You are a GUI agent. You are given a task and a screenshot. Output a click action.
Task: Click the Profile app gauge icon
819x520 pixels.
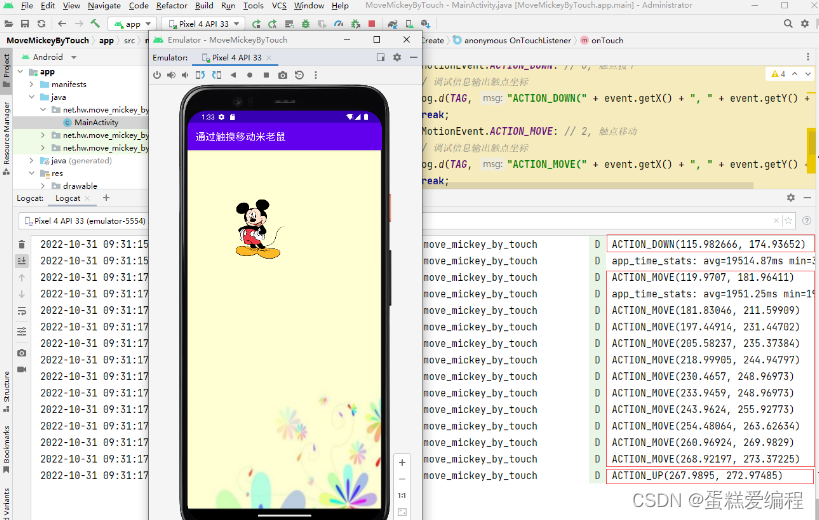(338, 24)
